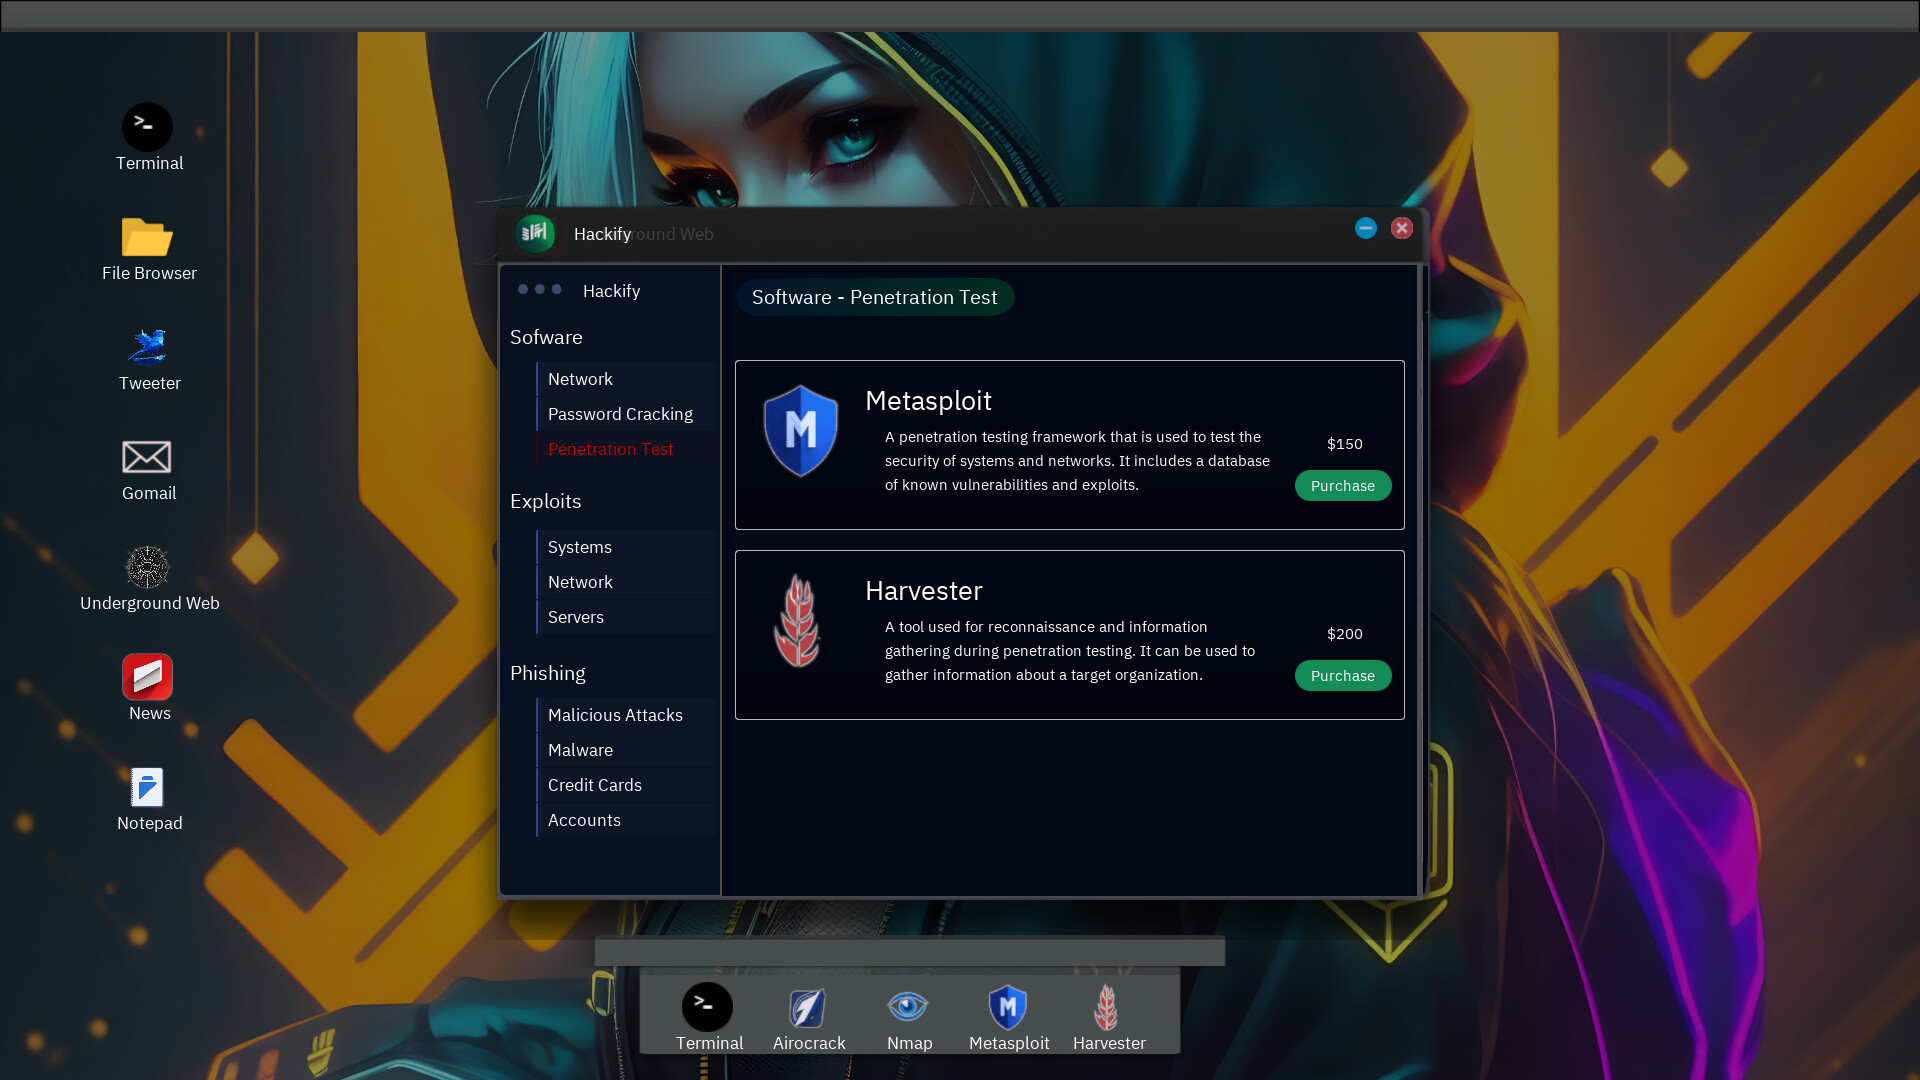Purchase Metasploit penetration testing framework

pyautogui.click(x=1342, y=485)
